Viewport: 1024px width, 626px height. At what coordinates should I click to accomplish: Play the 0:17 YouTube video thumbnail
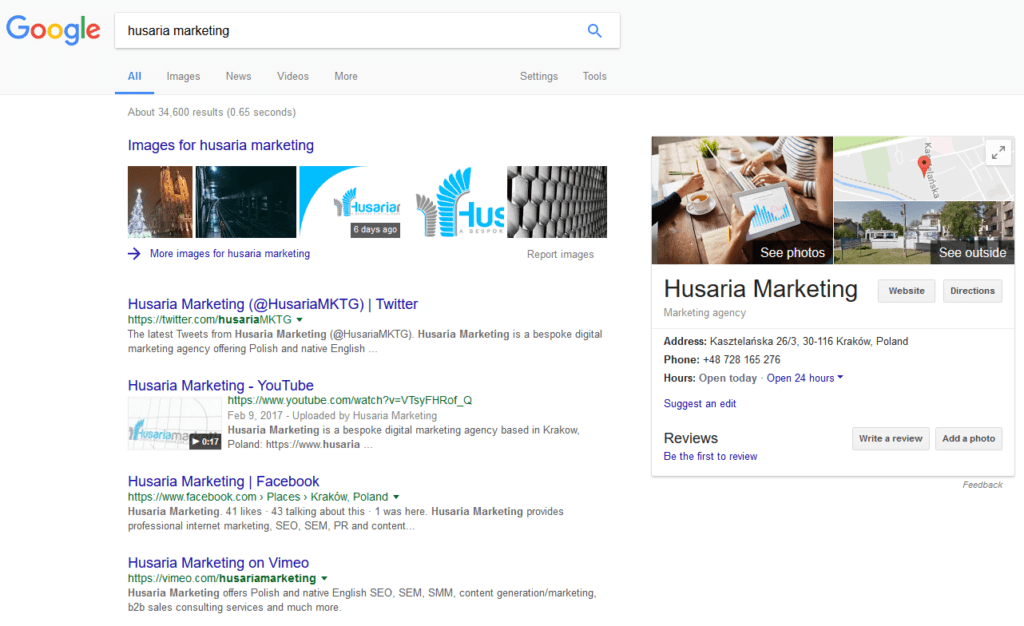tap(174, 424)
